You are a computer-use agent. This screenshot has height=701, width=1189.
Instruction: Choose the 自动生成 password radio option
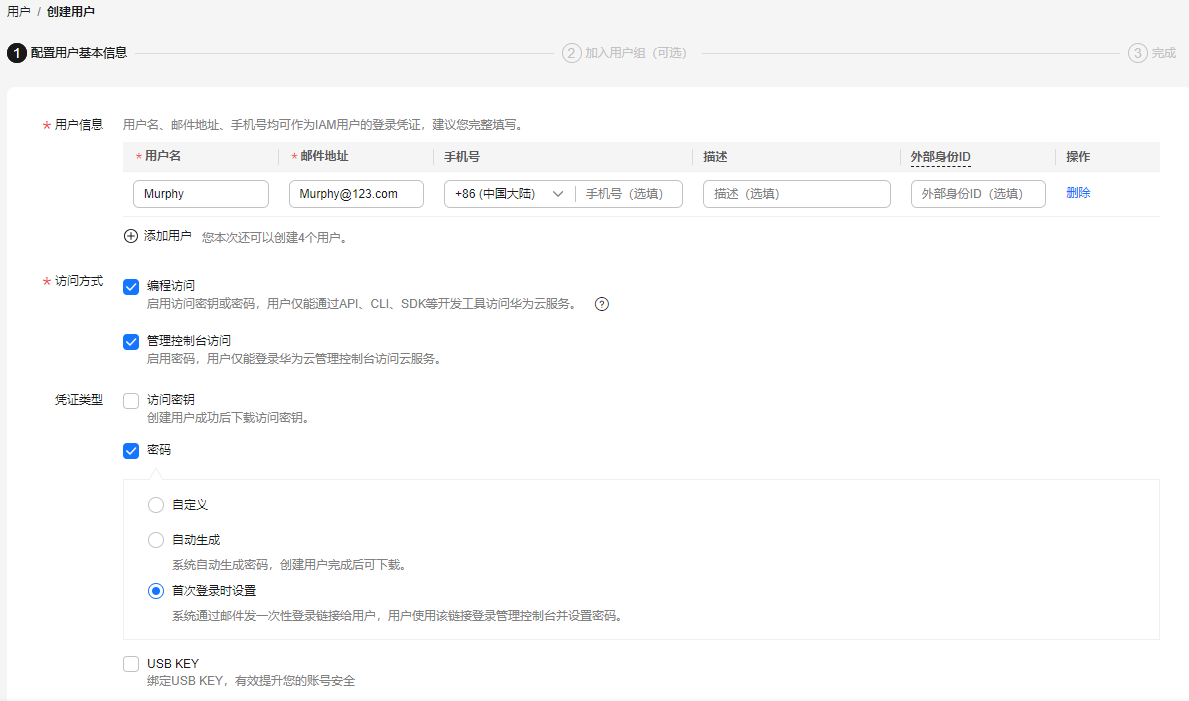[156, 540]
